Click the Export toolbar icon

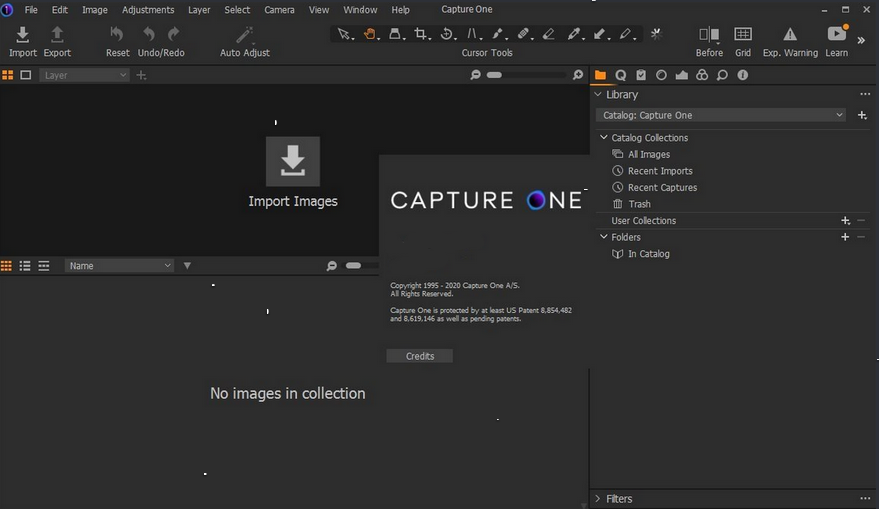57,35
